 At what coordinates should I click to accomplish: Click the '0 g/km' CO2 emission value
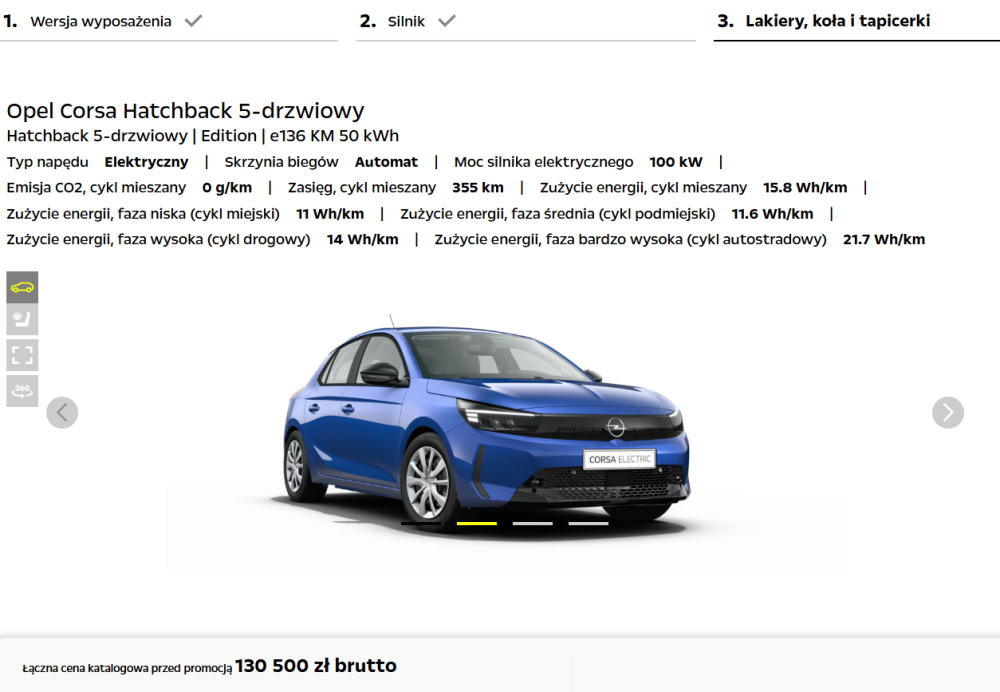tap(227, 188)
